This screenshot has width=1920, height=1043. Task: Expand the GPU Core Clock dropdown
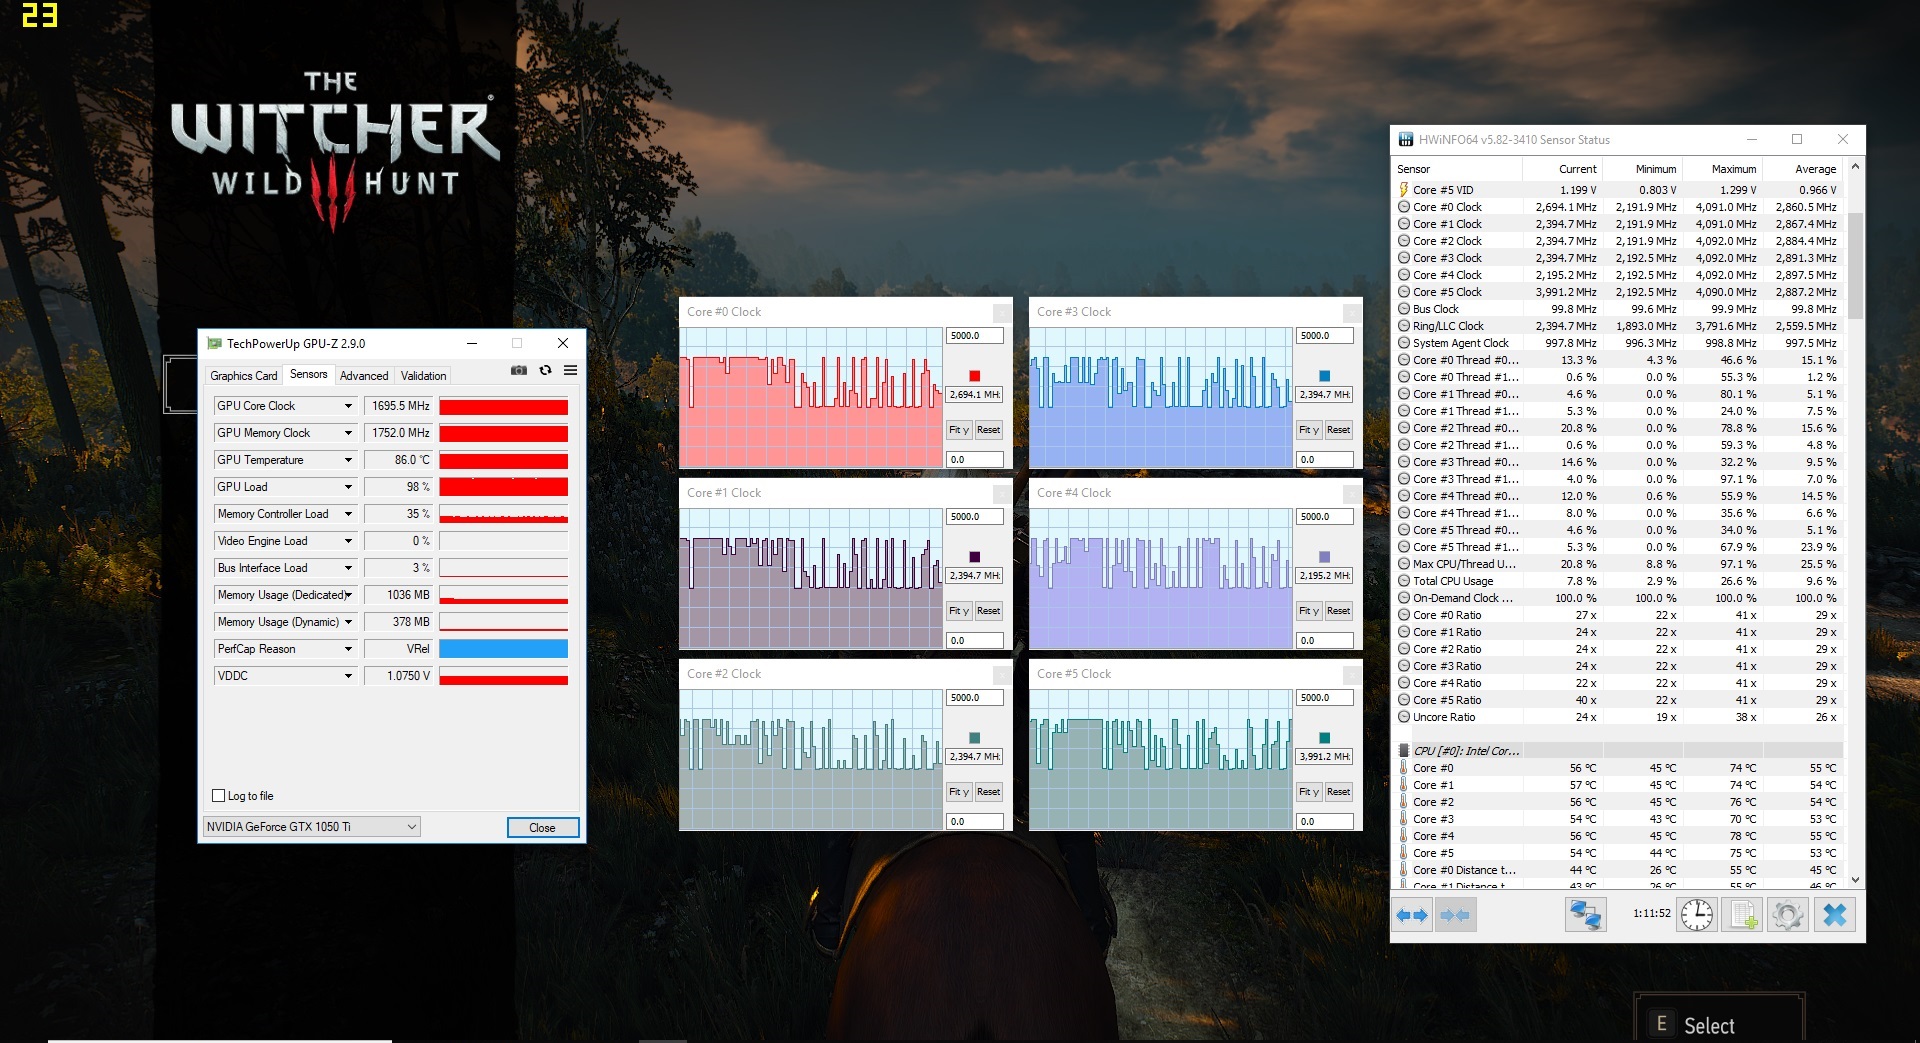(348, 406)
